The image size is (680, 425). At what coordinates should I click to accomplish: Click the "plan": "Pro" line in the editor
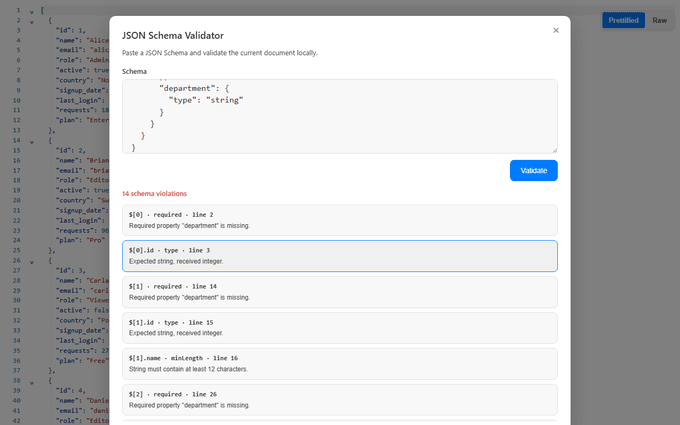[80, 240]
